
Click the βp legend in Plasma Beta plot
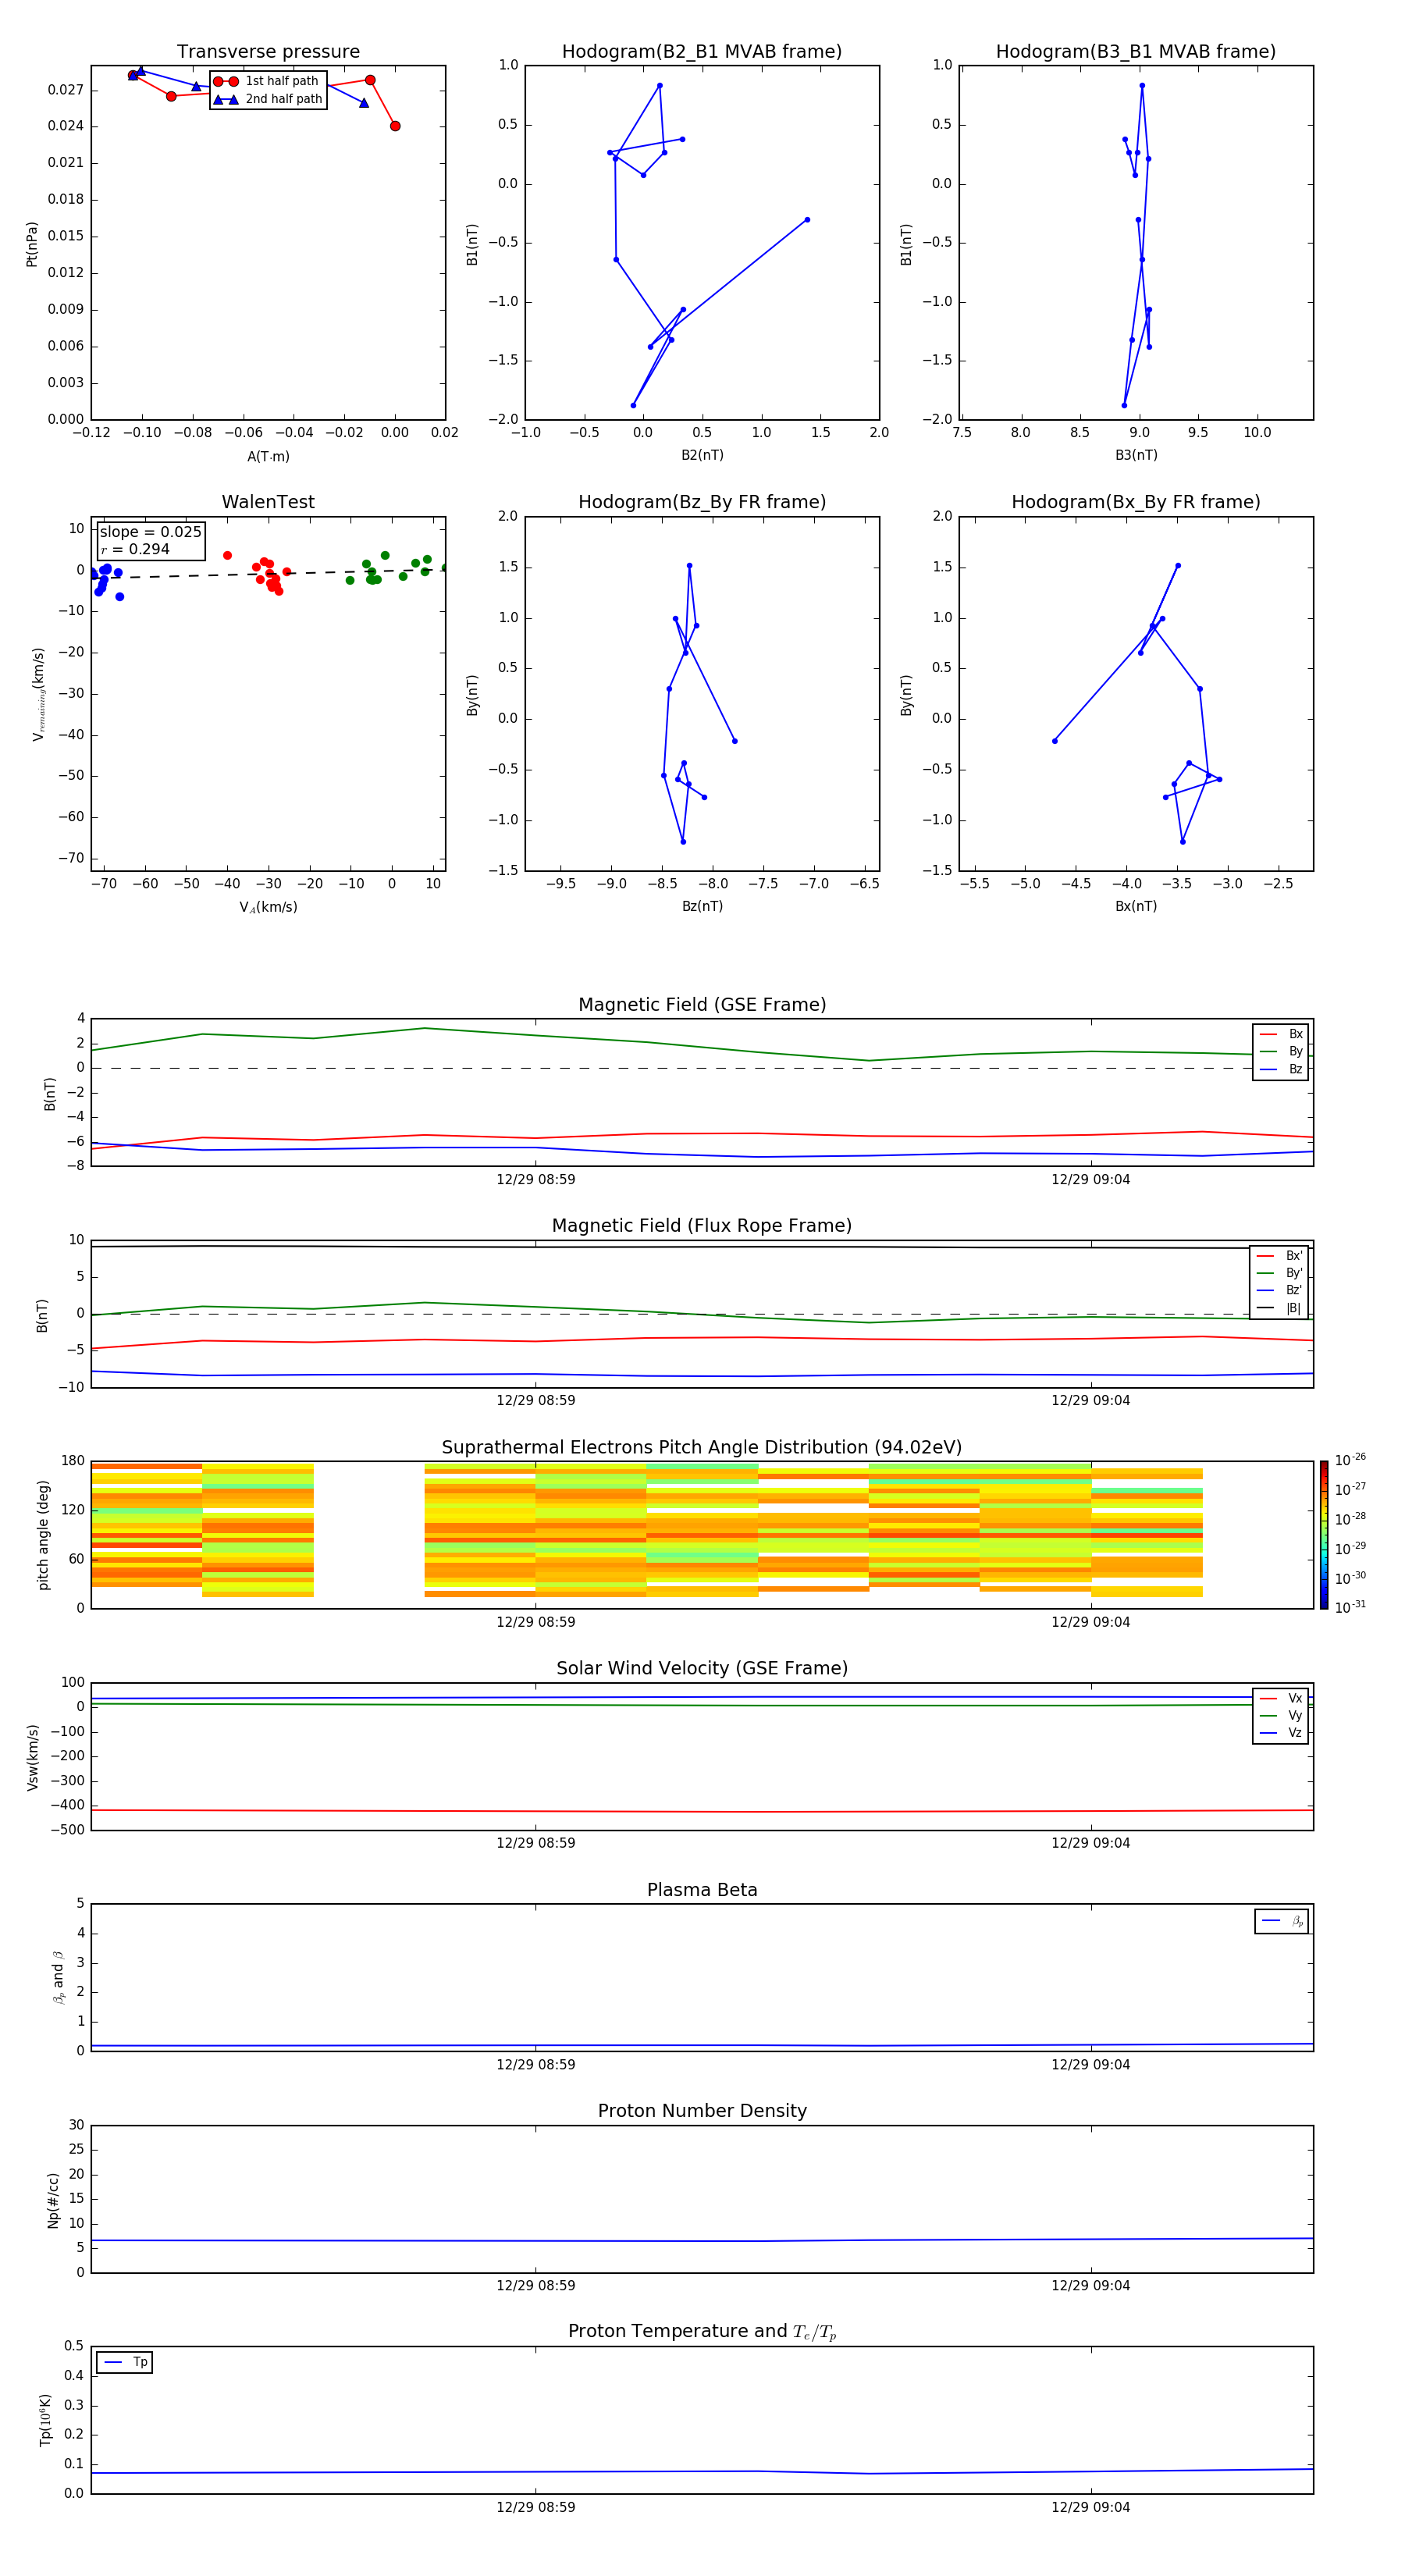pos(1282,1921)
